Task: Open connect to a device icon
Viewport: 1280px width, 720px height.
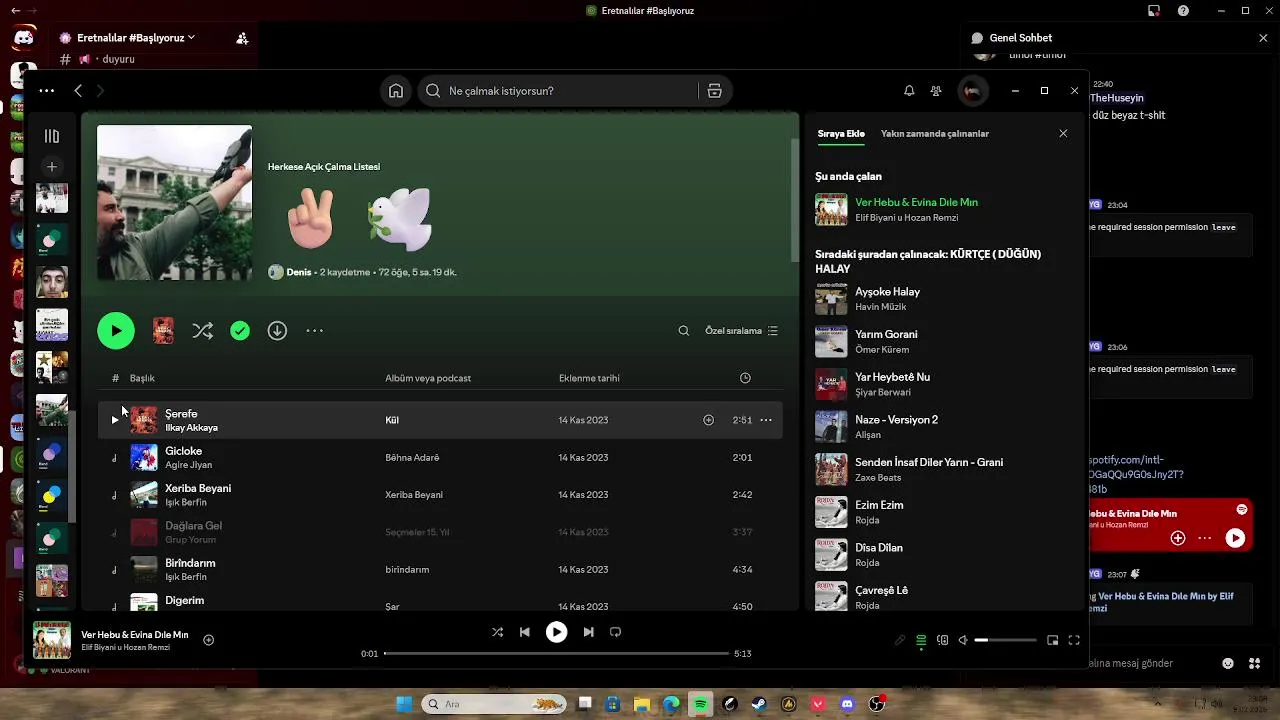Action: coord(942,640)
